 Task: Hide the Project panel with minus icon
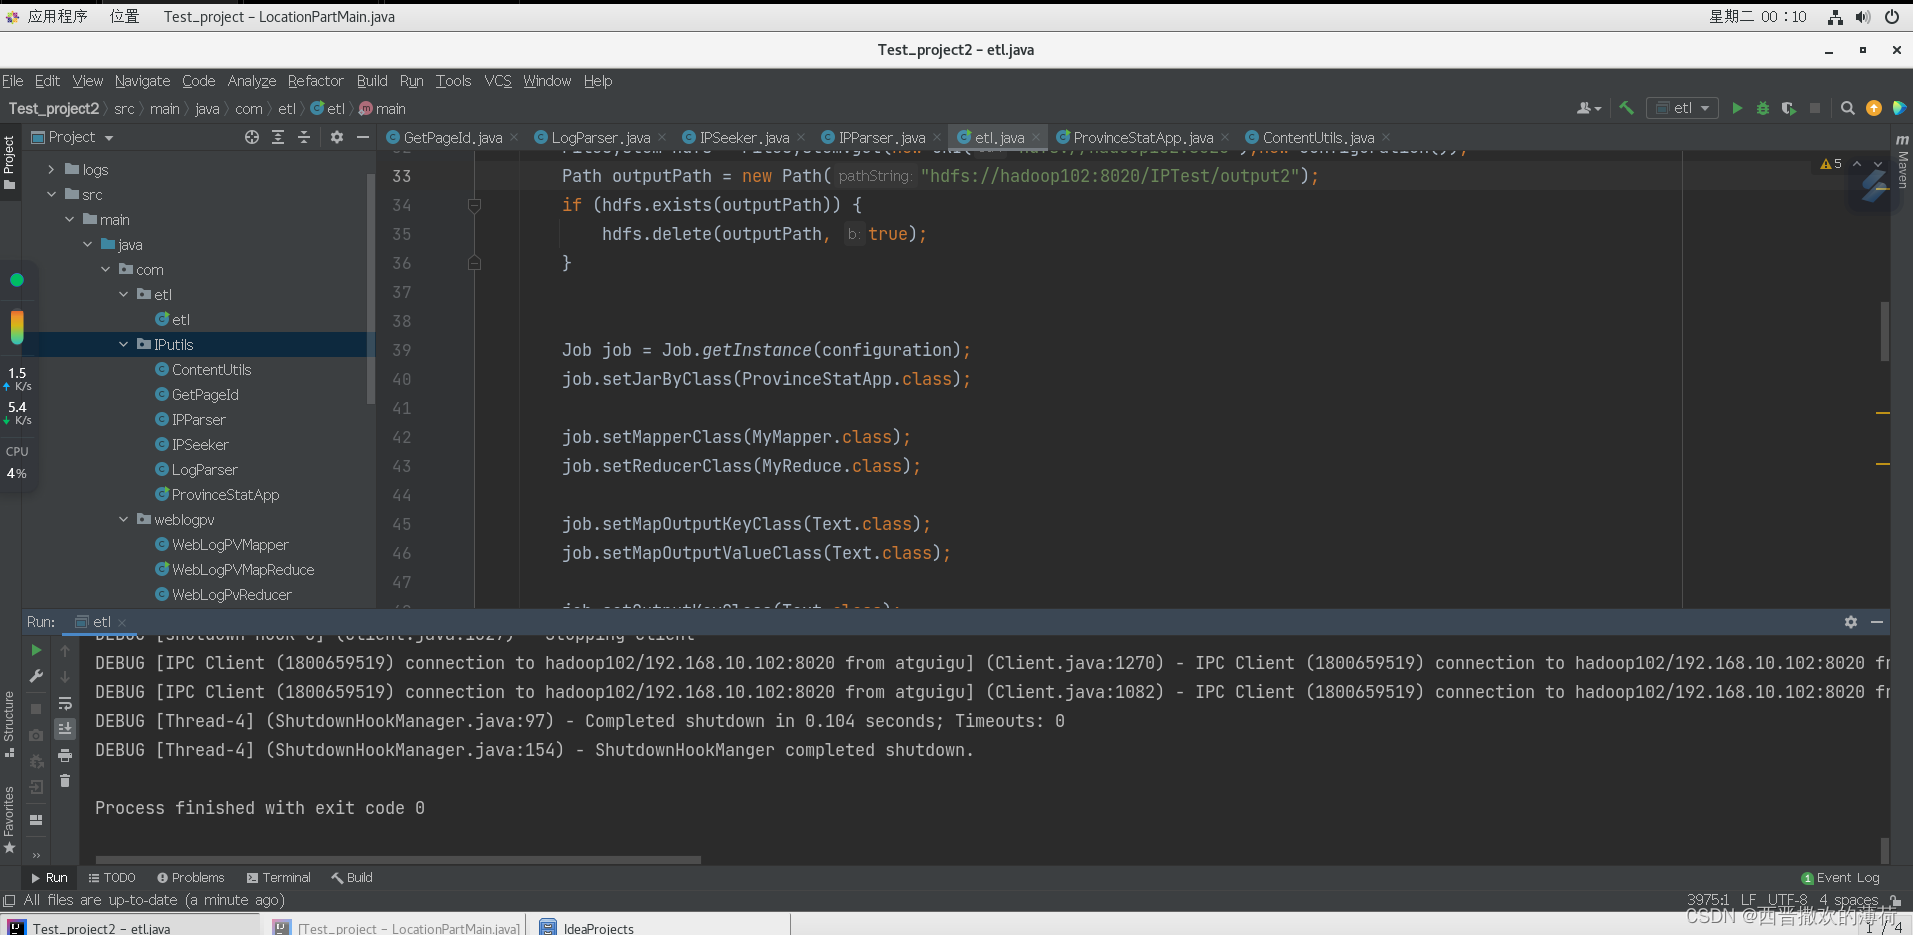pyautogui.click(x=363, y=137)
